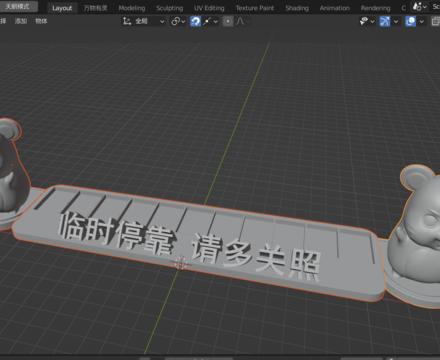
Task: Switch to the UV Editing tab
Action: click(209, 8)
